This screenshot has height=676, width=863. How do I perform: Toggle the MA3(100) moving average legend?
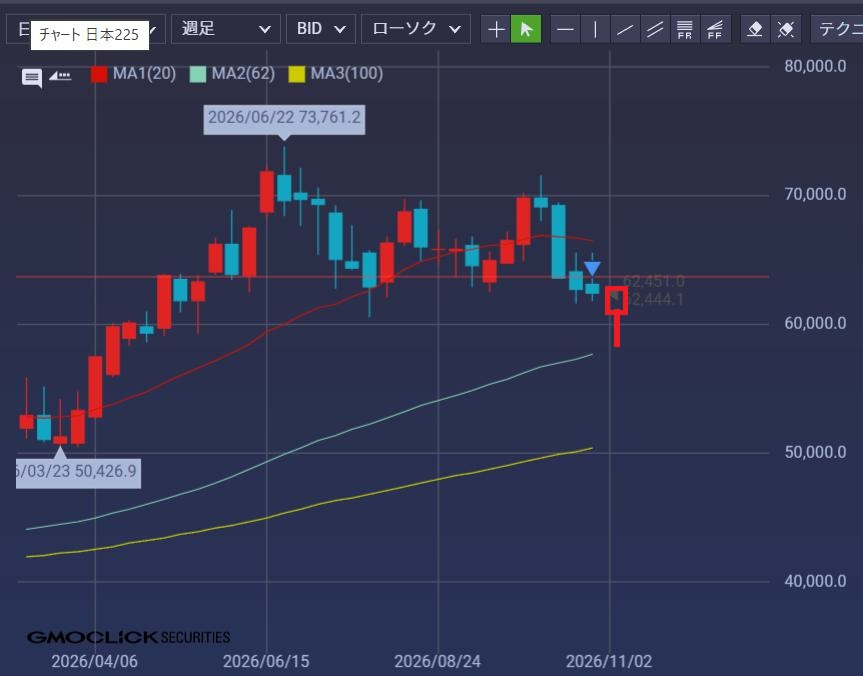click(336, 74)
